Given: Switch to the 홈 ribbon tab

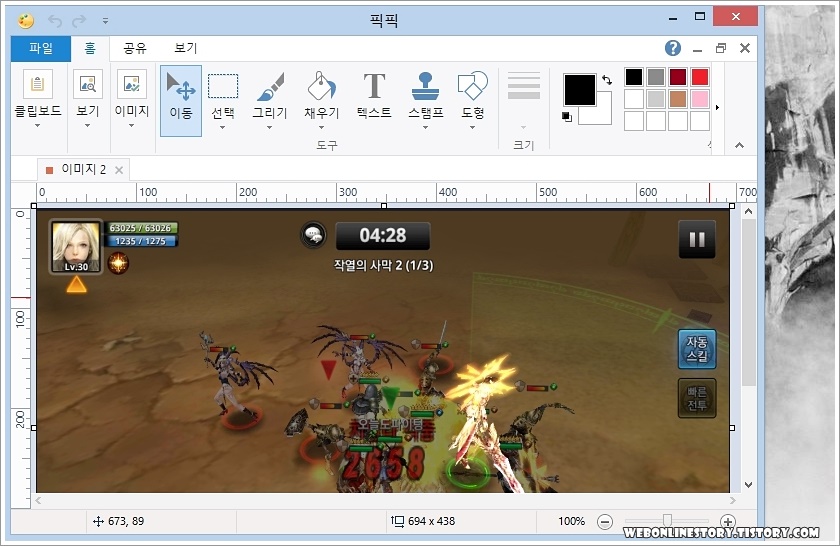Looking at the screenshot, I should tap(90, 49).
